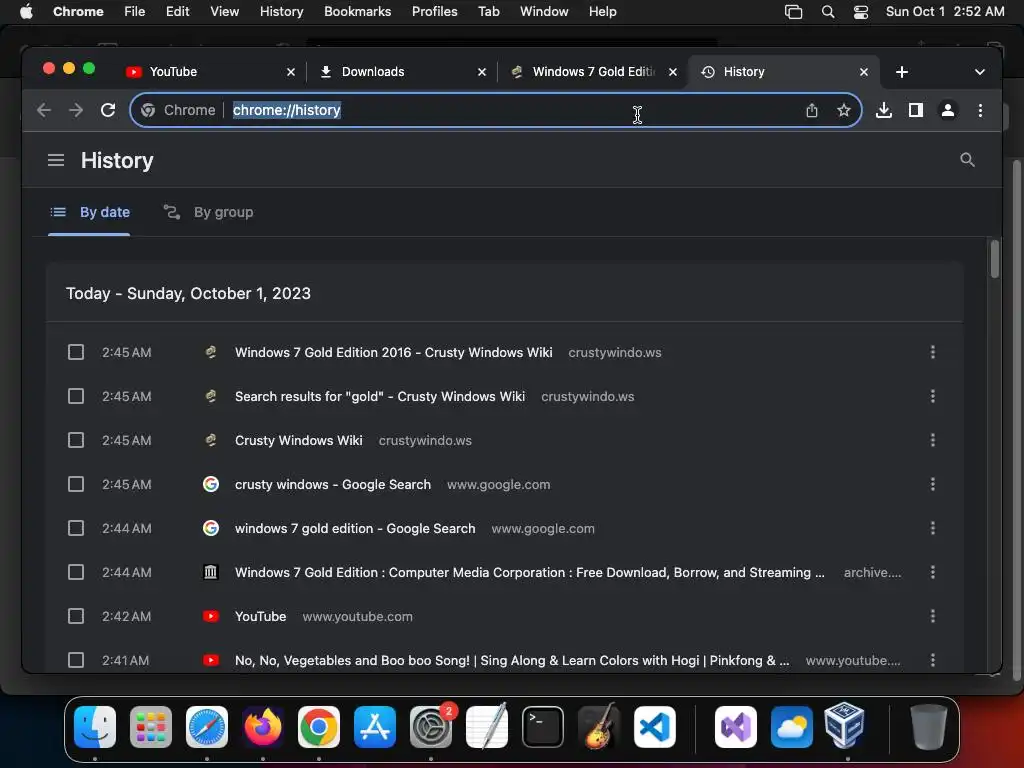Image resolution: width=1024 pixels, height=768 pixels.
Task: Open the History hamburger menu
Action: click(x=56, y=160)
